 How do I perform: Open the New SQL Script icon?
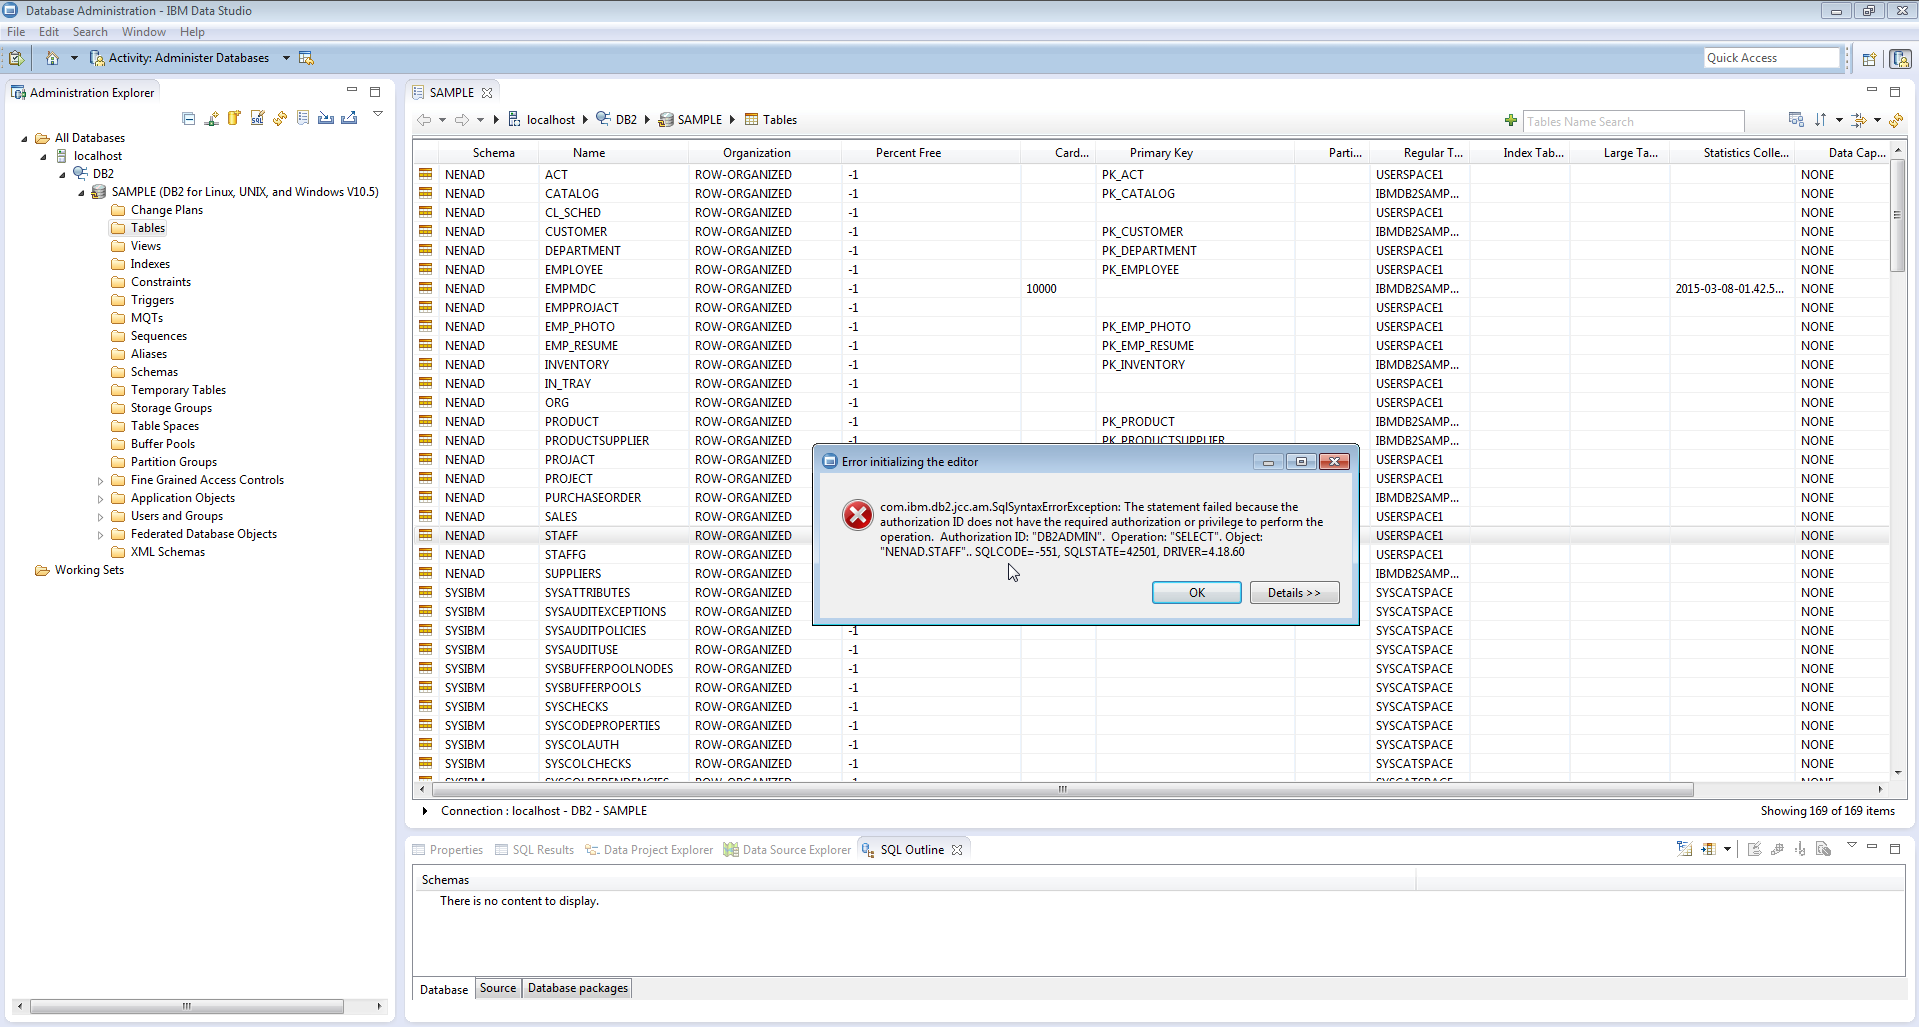point(257,118)
